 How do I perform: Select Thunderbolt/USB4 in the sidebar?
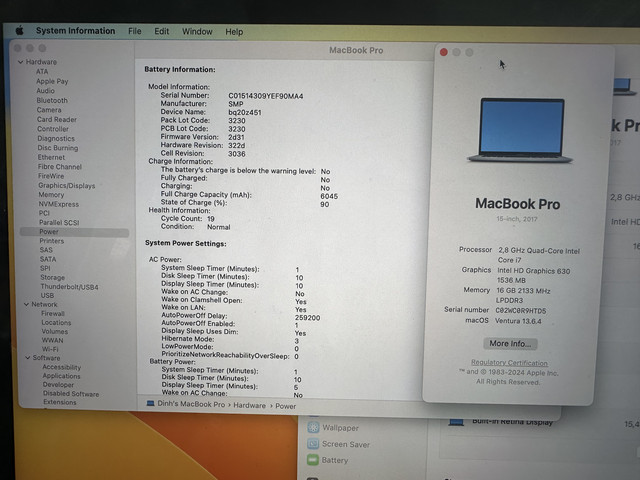69,287
